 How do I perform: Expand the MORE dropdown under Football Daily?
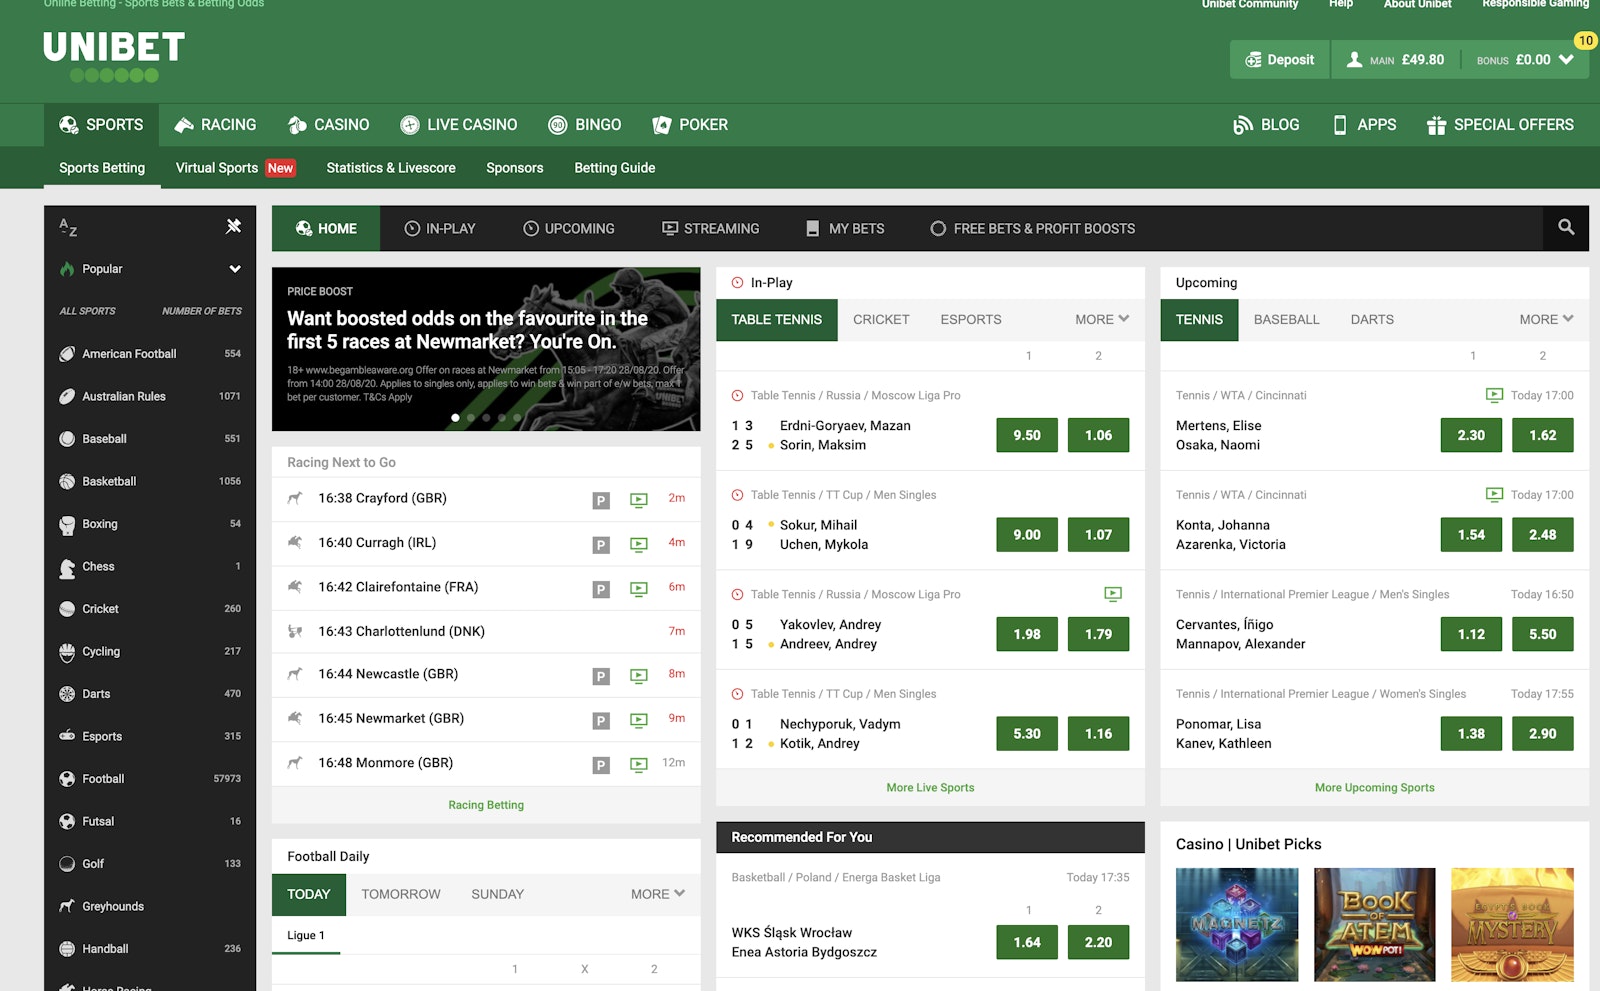coord(657,894)
